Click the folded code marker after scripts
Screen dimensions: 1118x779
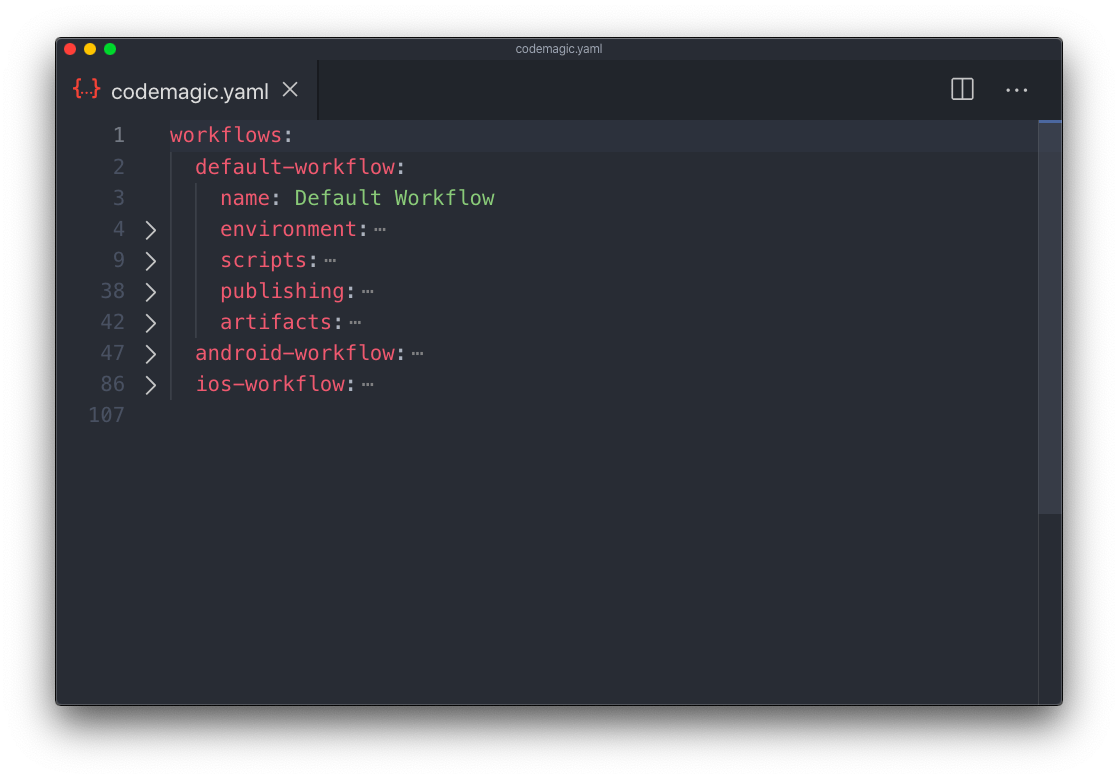tap(330, 260)
